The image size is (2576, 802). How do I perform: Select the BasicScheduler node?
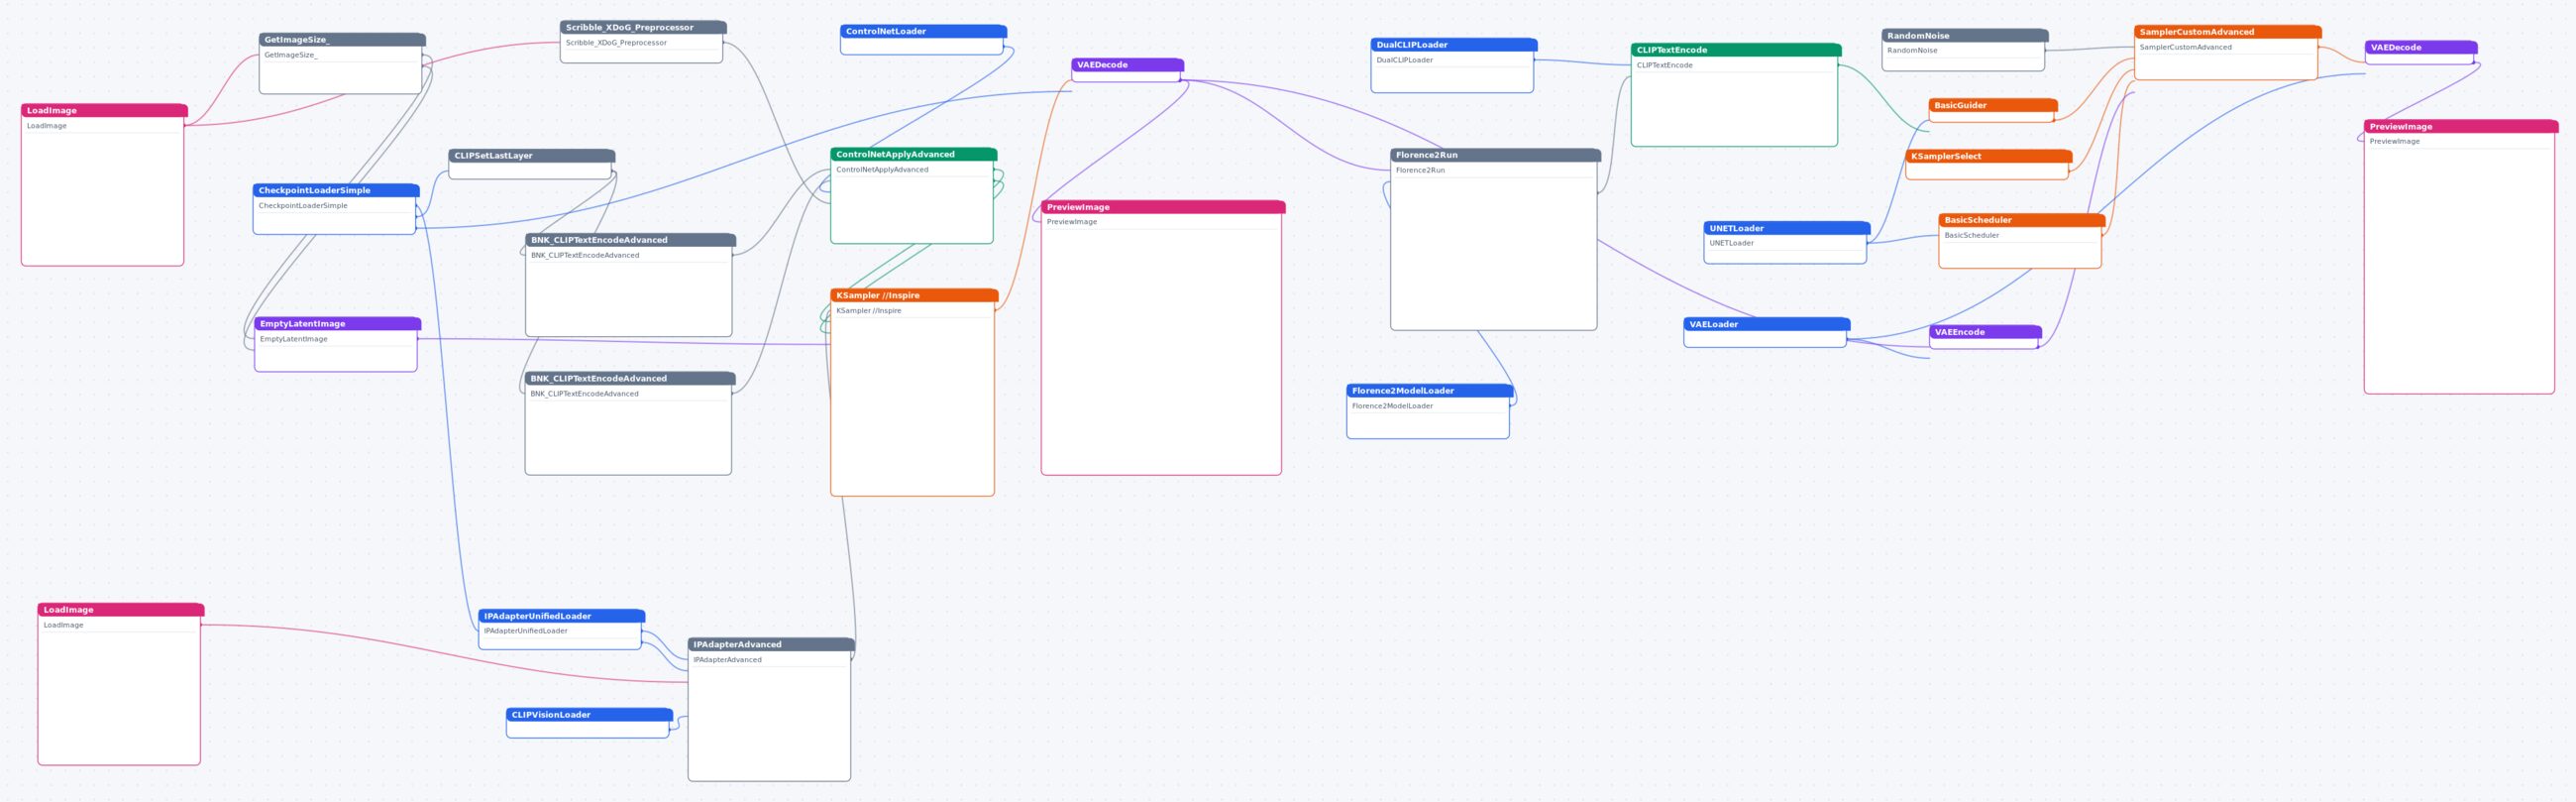2021,241
